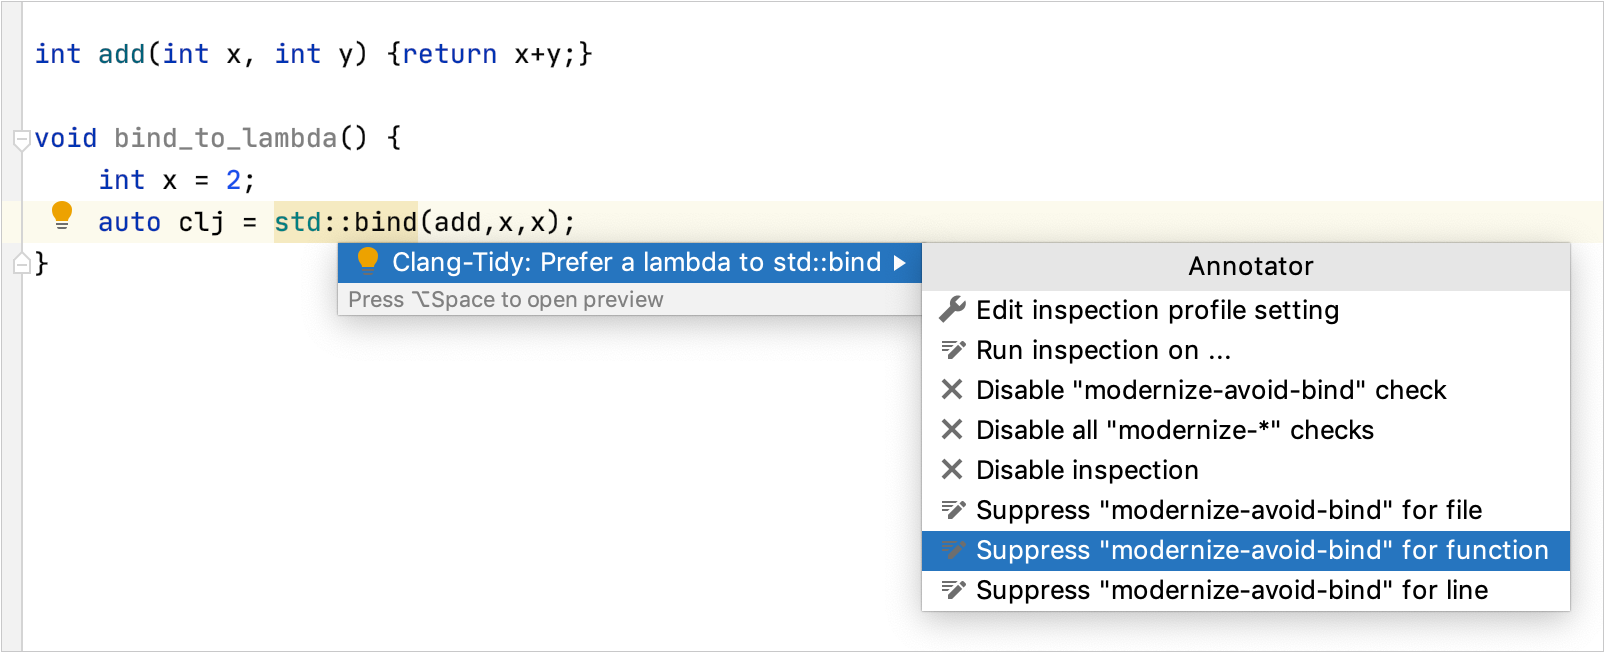Select the wrench icon before Edit inspection profile setting
The image size is (1606, 655).
pos(953,309)
